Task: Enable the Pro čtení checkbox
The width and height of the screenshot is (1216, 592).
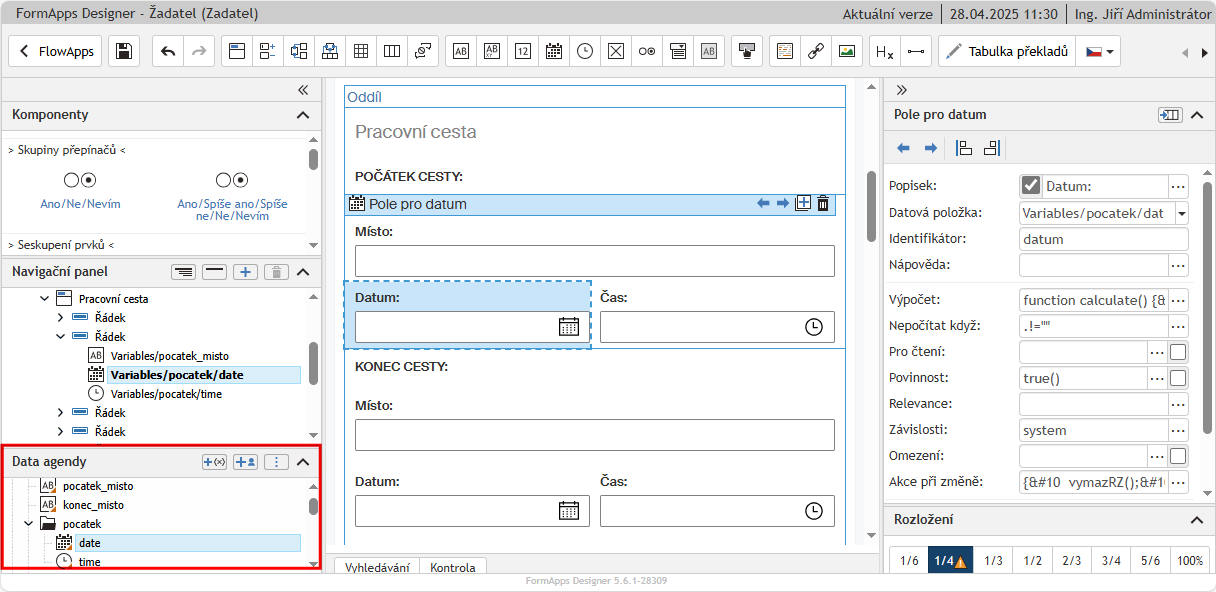Action: point(1178,352)
